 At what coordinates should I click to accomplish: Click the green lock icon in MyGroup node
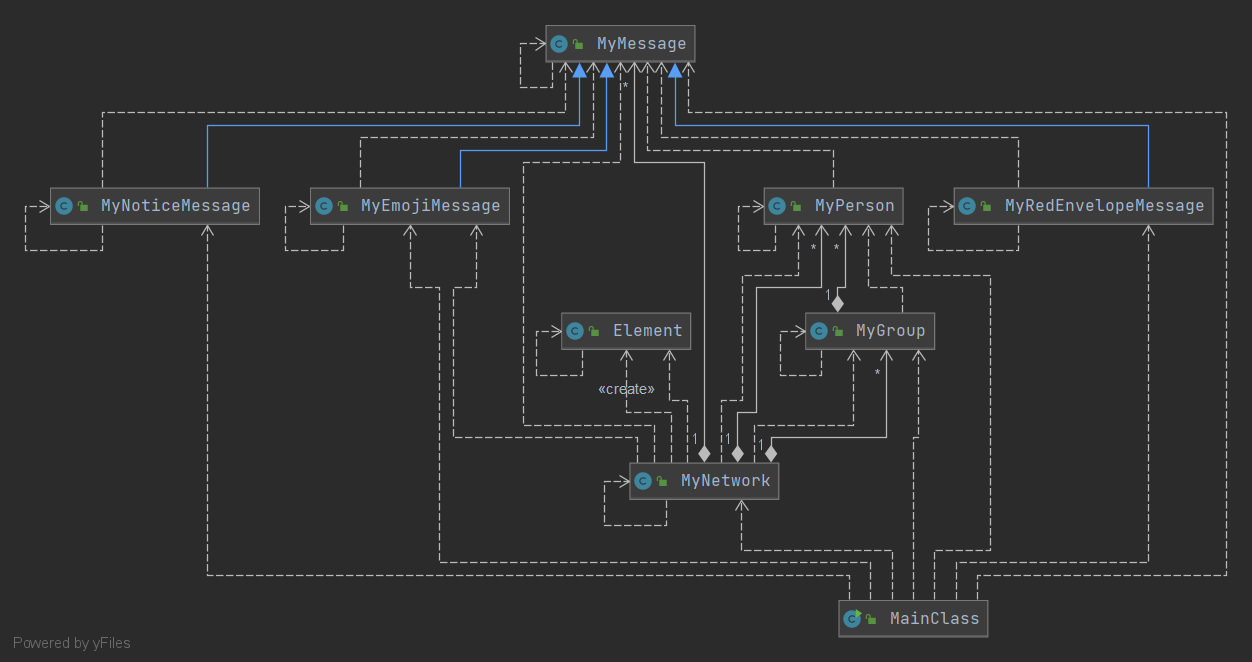click(x=837, y=332)
